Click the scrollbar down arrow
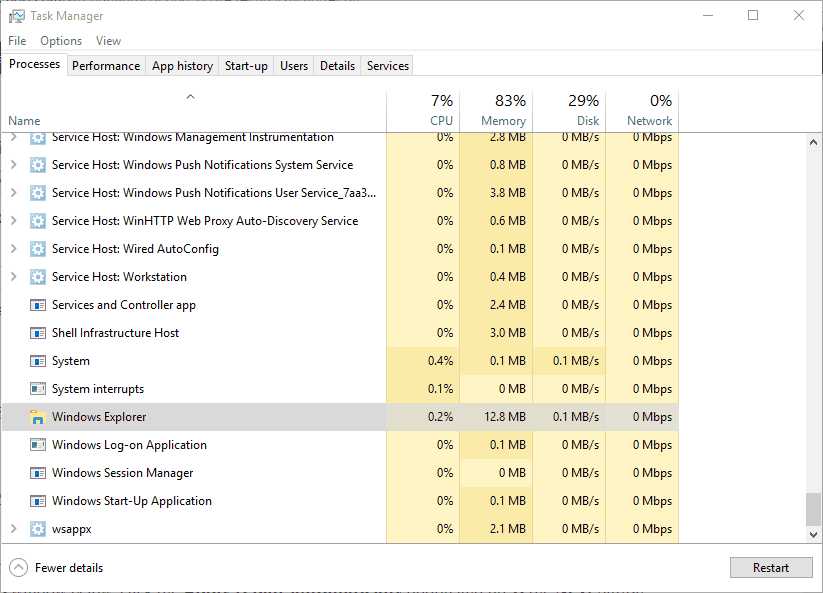Screen dimensions: 823x593 click(x=813, y=535)
